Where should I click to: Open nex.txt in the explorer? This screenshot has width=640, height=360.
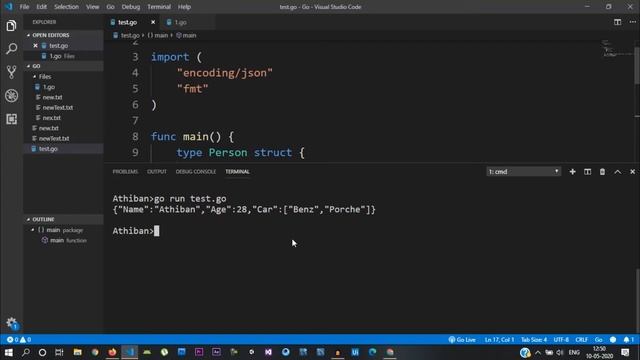63,118
